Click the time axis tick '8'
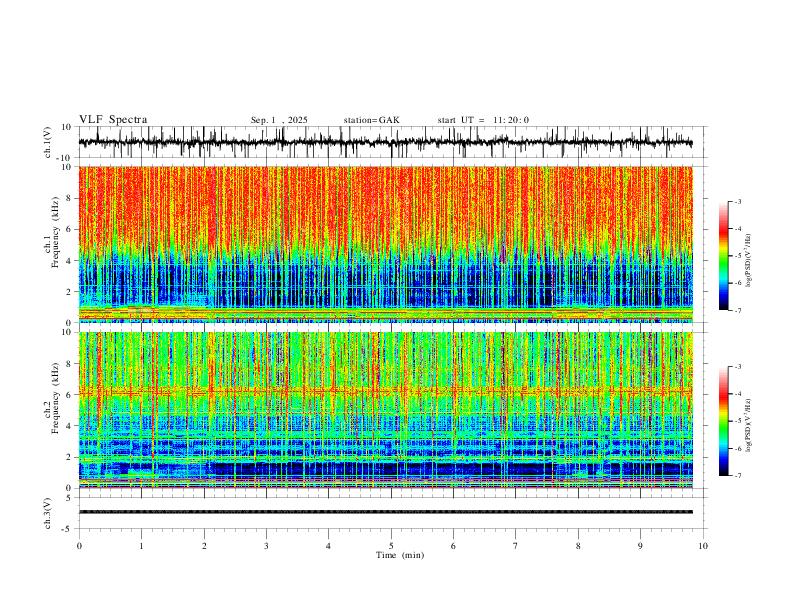The width and height of the screenshot is (792, 612). coord(578,546)
